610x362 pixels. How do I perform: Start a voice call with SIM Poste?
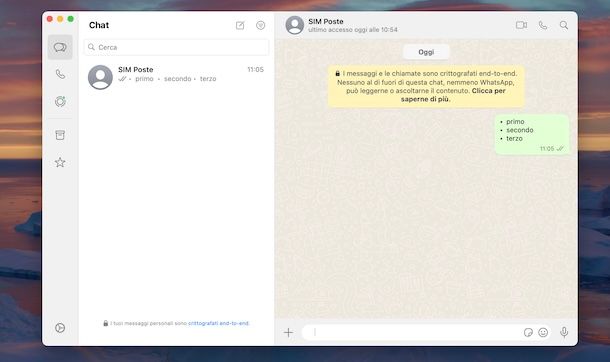543,25
